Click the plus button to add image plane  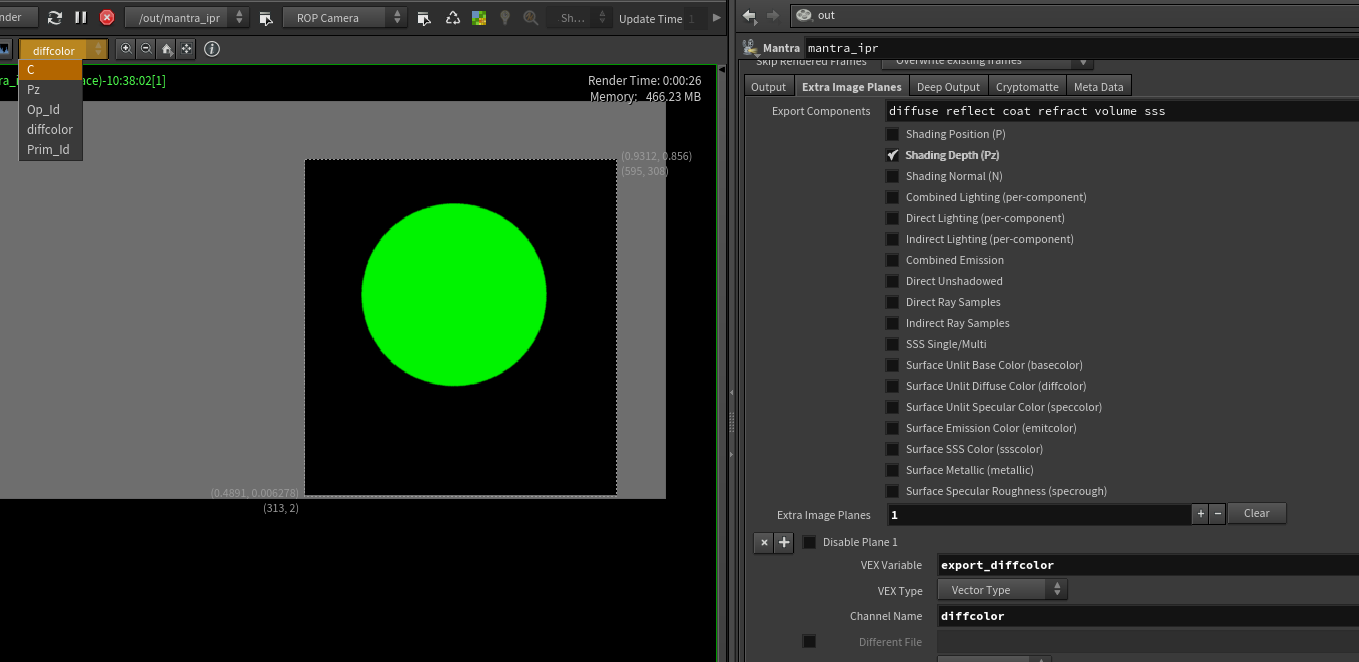(x=1200, y=514)
